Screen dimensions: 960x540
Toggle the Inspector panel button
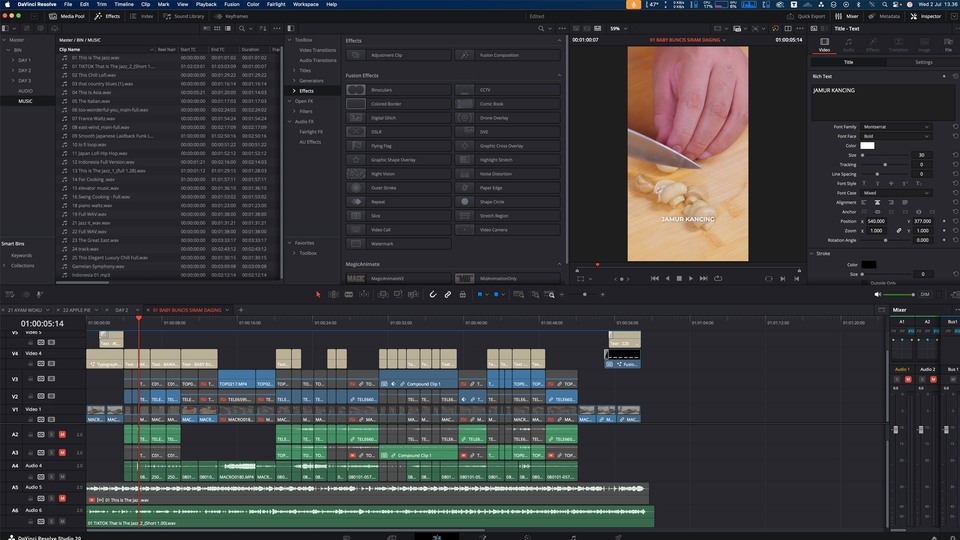tap(926, 17)
